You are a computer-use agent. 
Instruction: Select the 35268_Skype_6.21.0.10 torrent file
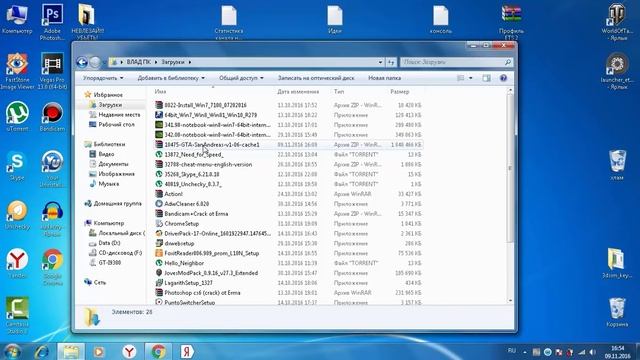[x=192, y=174]
